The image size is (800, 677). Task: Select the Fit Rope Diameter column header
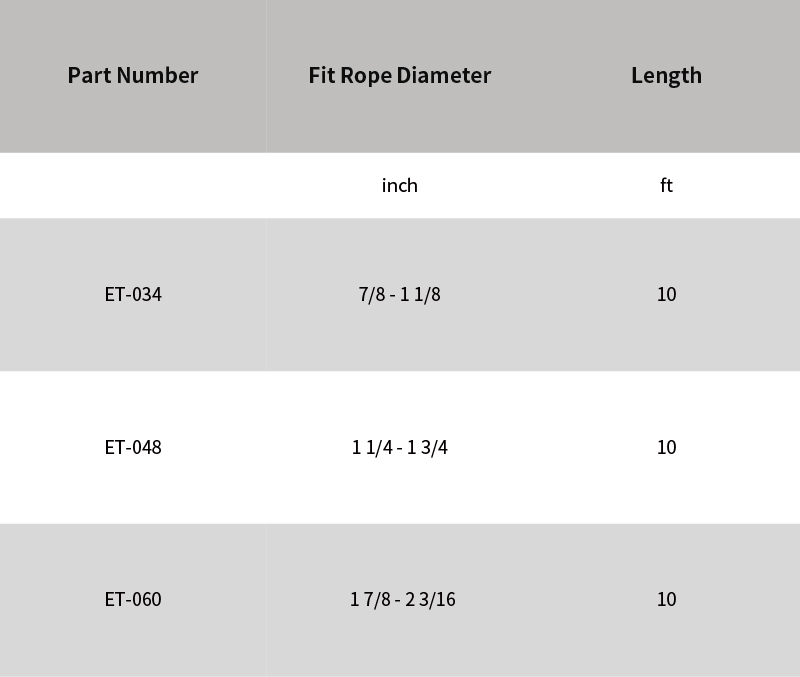(x=399, y=75)
